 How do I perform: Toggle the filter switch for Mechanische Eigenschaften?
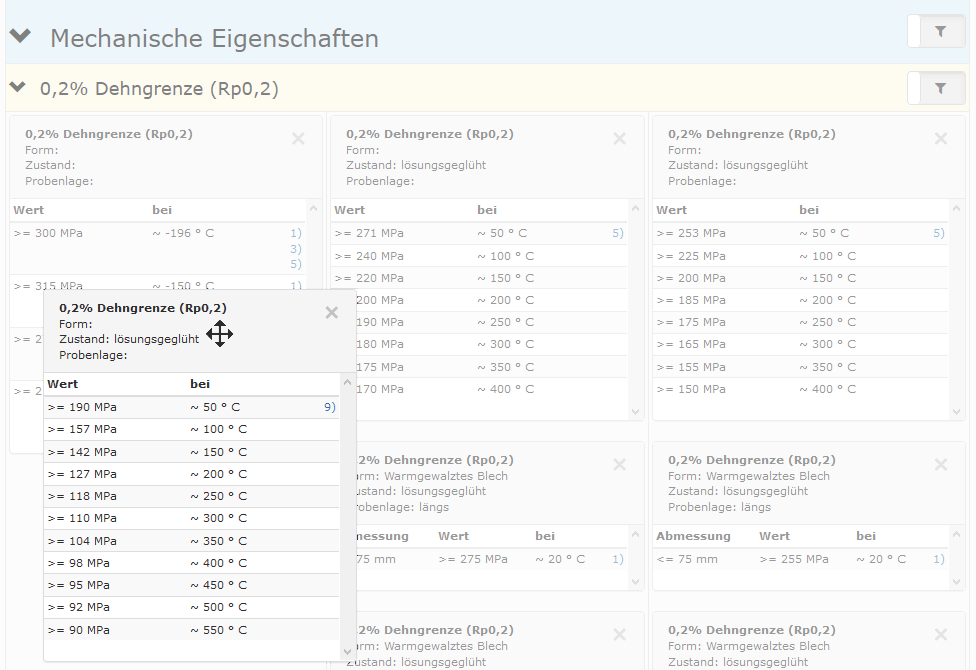(937, 32)
